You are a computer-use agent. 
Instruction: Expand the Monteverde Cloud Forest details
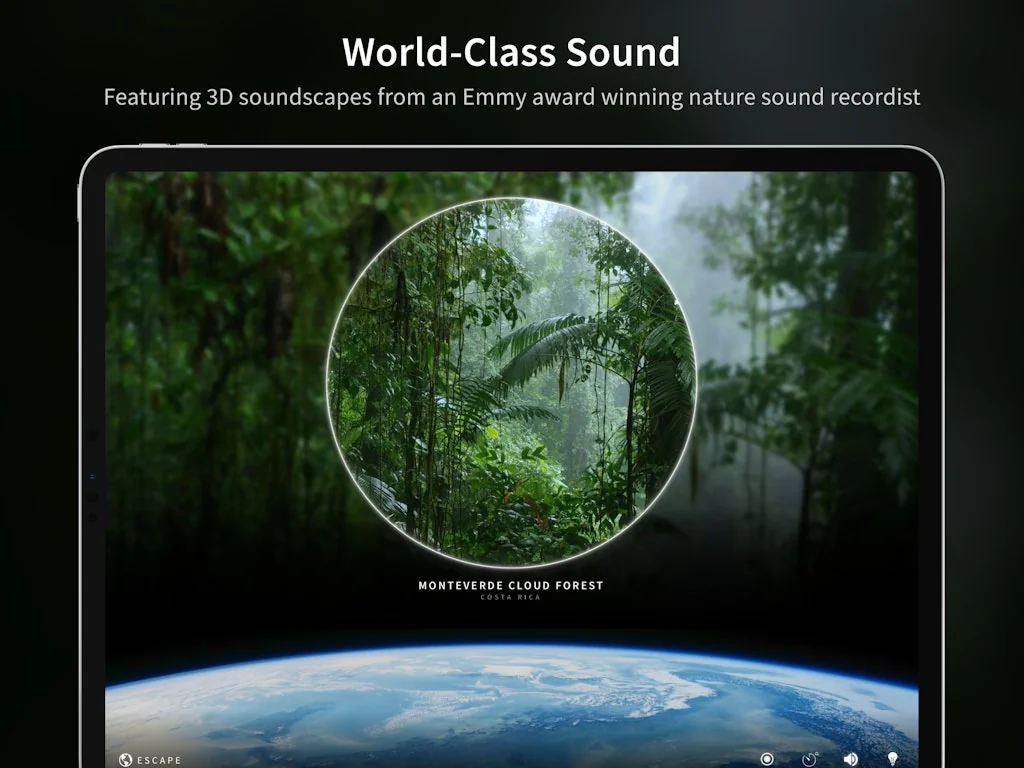click(x=512, y=585)
